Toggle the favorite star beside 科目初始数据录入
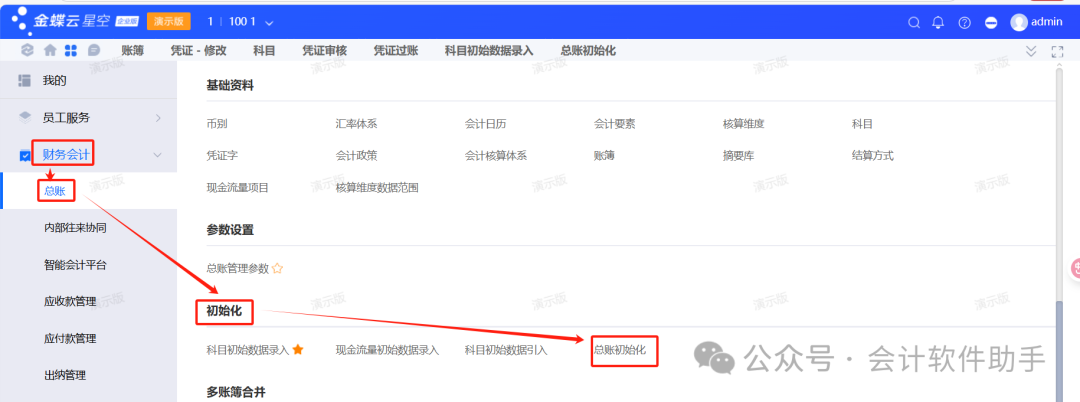The width and height of the screenshot is (1080, 402). click(x=297, y=350)
